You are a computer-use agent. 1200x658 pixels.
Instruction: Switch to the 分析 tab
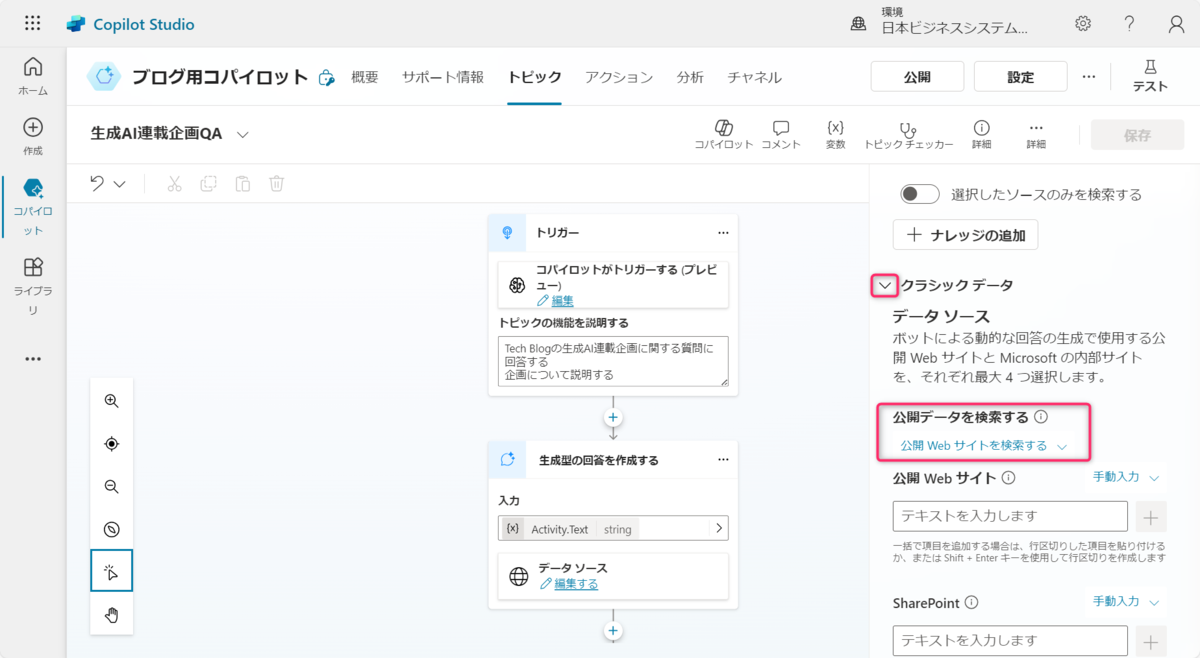pyautogui.click(x=690, y=77)
